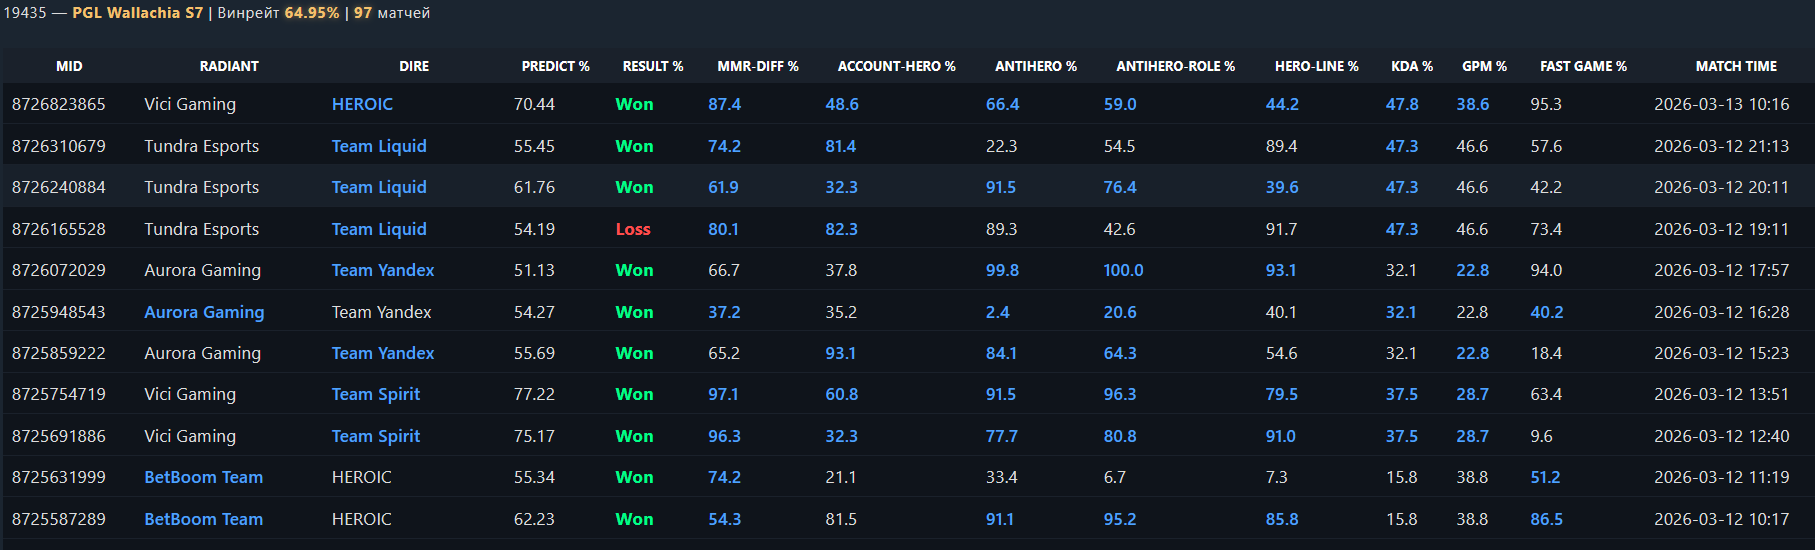1815x550 pixels.
Task: Click Won result in the 8725587289 row
Action: tap(634, 519)
